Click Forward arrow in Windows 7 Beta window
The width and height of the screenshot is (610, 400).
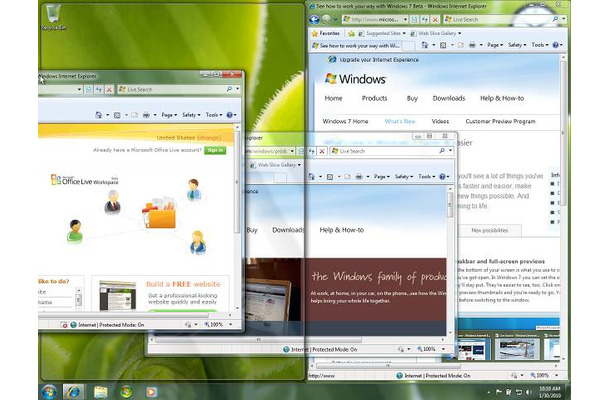pos(326,19)
